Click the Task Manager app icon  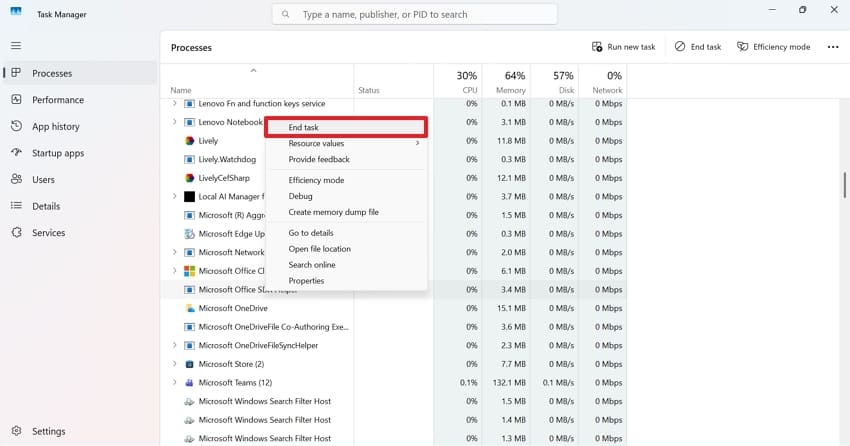[16, 11]
